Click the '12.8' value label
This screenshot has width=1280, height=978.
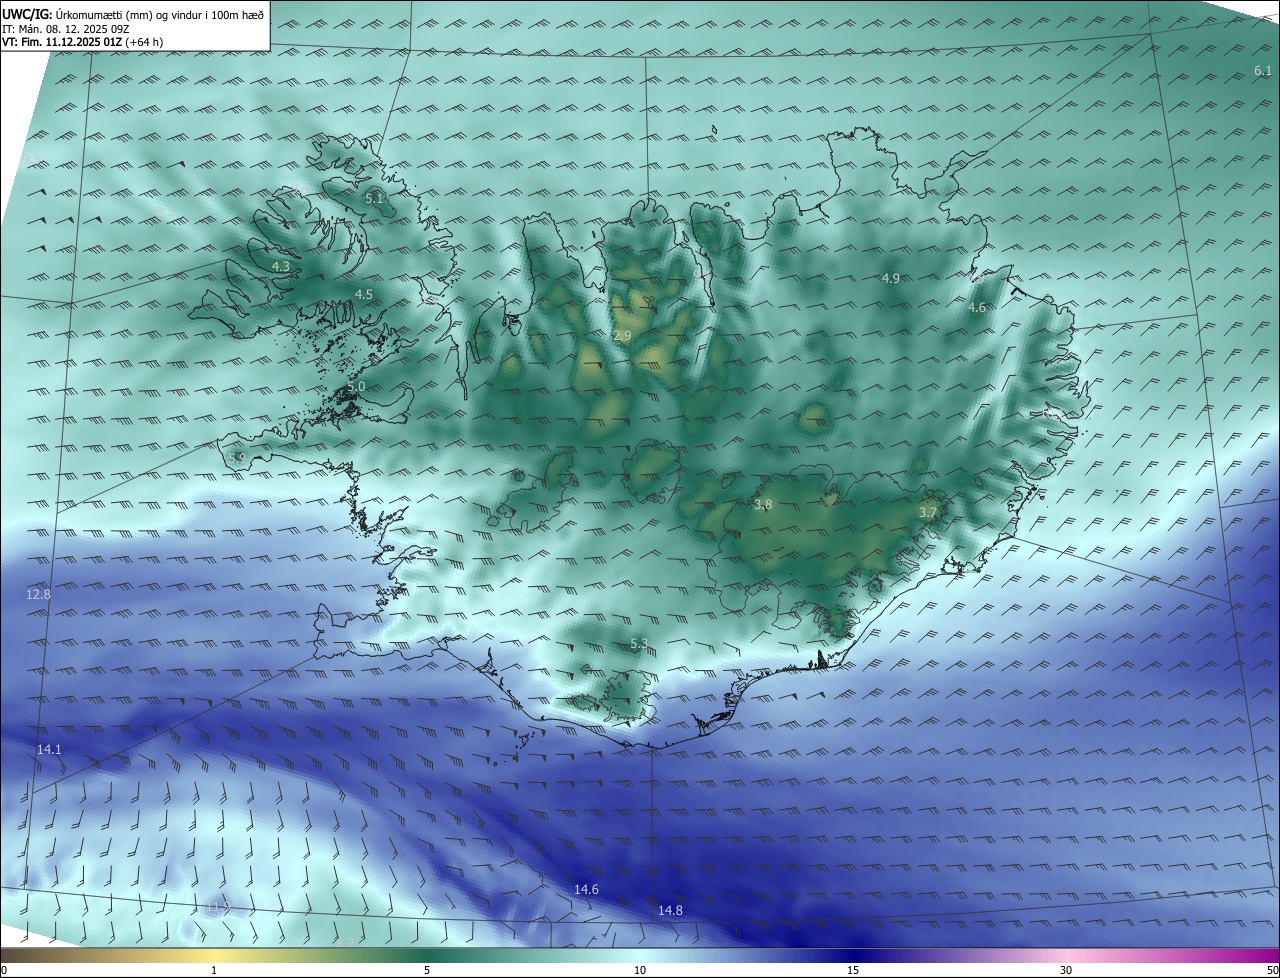[x=38, y=594]
